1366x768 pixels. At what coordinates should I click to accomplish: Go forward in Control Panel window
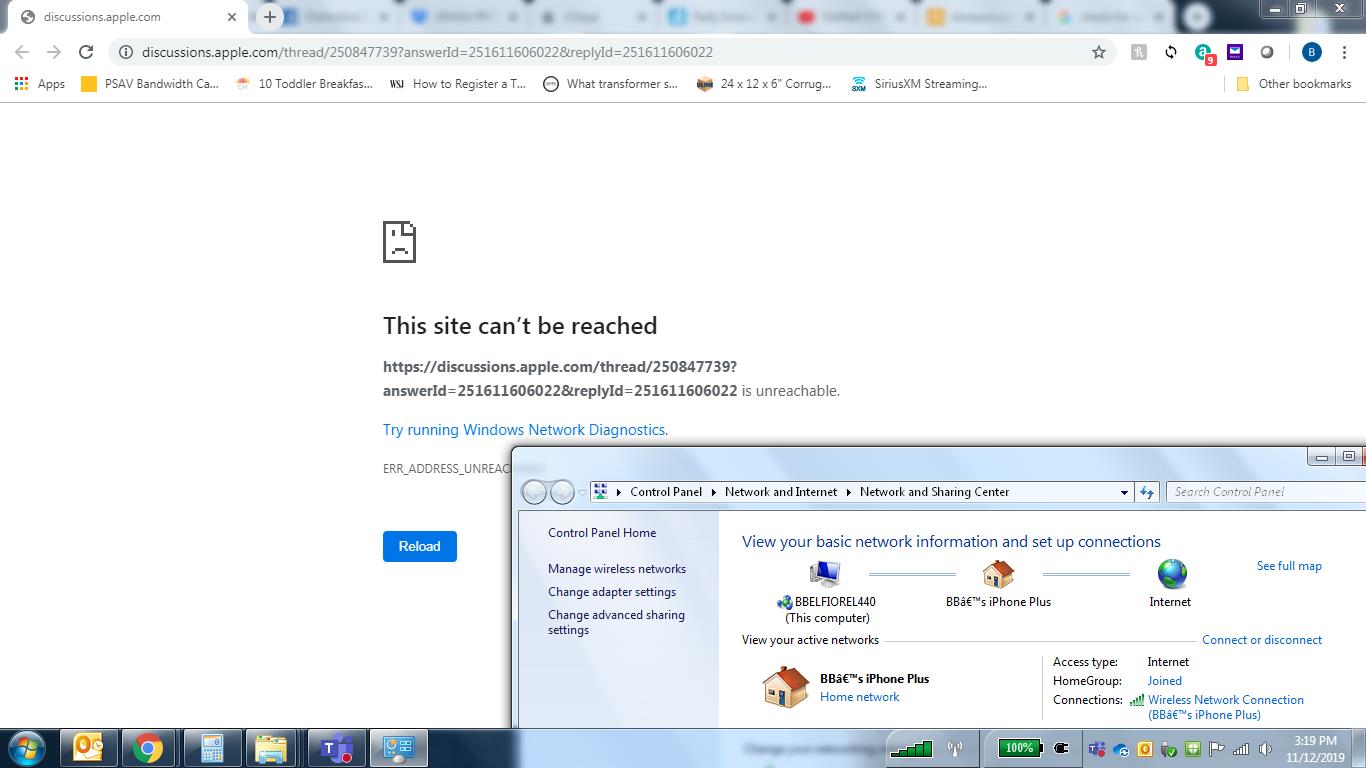click(563, 491)
